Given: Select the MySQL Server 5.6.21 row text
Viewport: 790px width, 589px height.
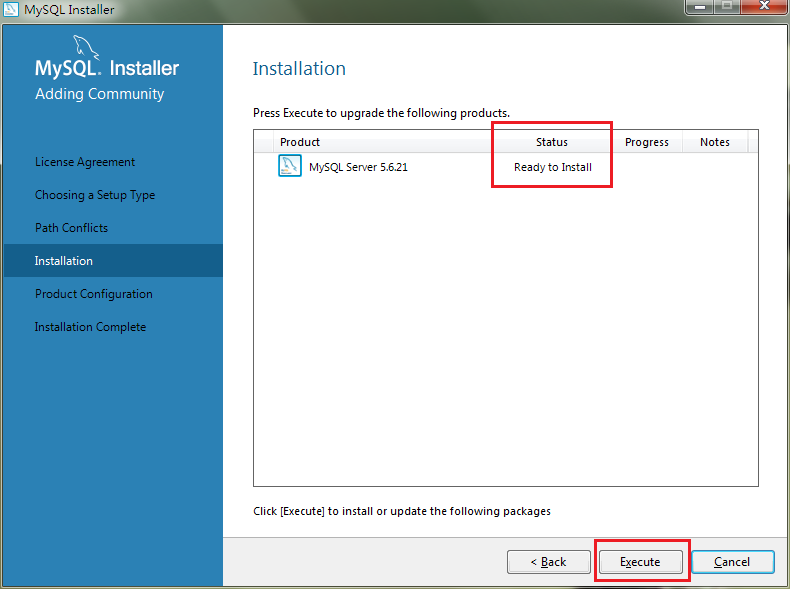Looking at the screenshot, I should tap(358, 167).
